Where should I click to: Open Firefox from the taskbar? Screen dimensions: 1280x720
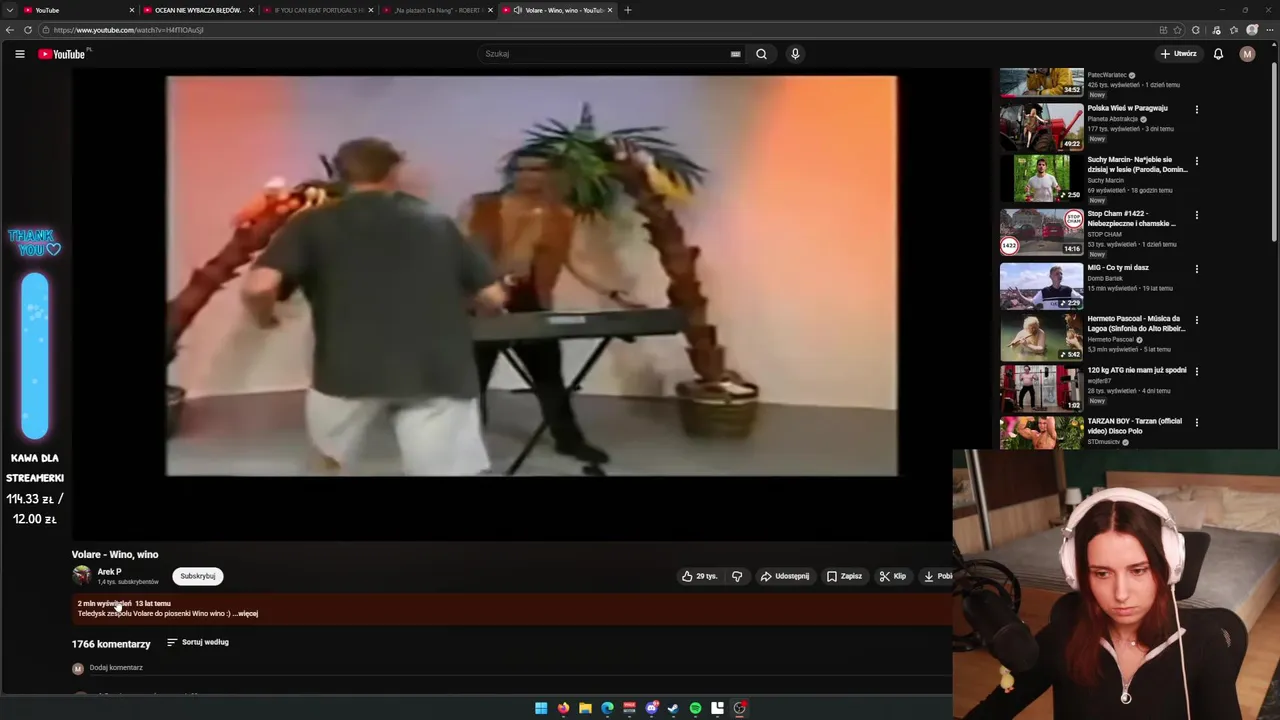[x=563, y=708]
